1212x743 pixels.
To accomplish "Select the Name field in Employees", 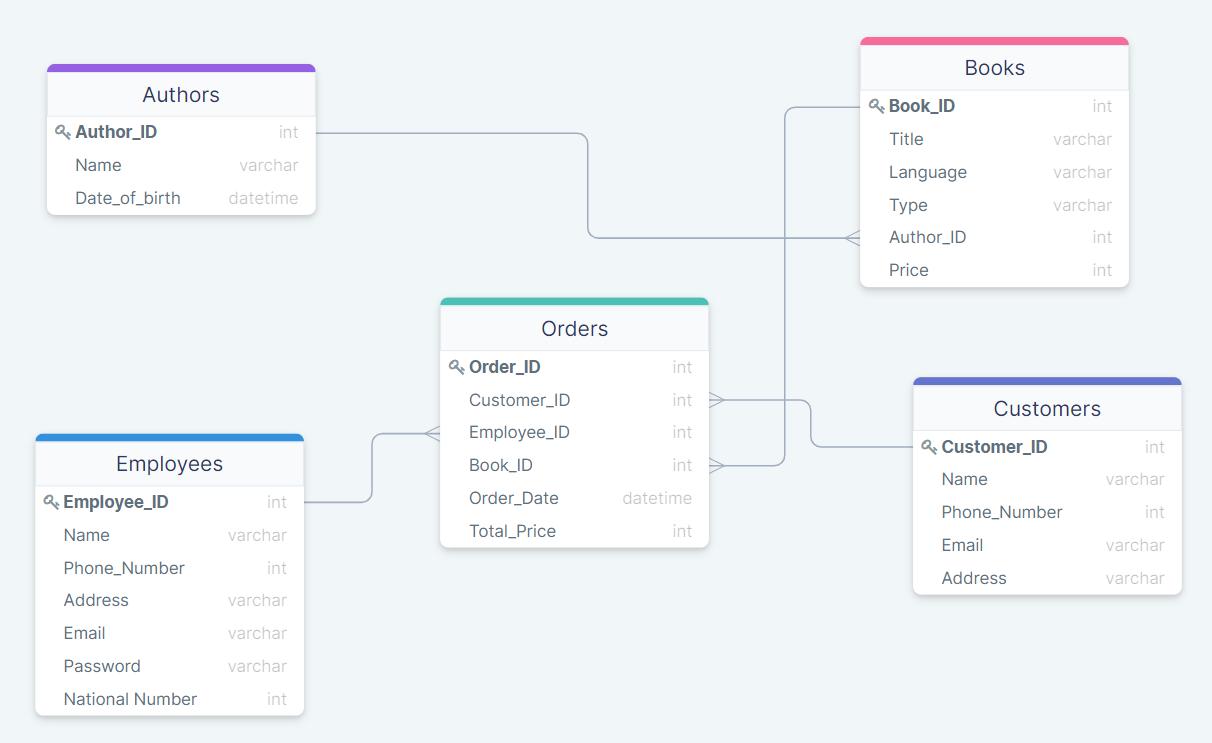I will tap(169, 535).
